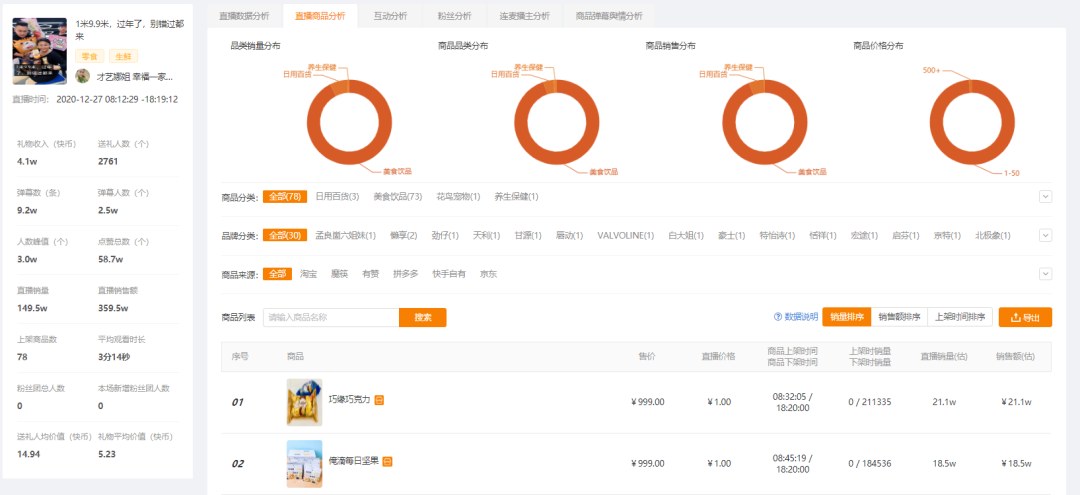Open the 商品弹幕舆情分析 tab

[608, 16]
